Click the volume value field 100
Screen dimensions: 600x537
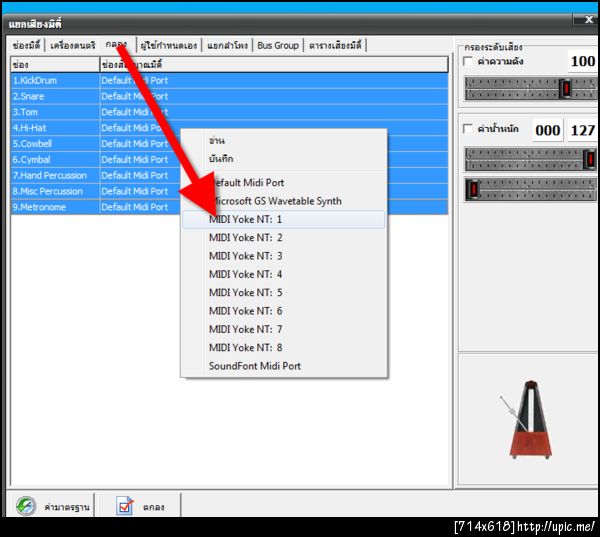(x=583, y=61)
